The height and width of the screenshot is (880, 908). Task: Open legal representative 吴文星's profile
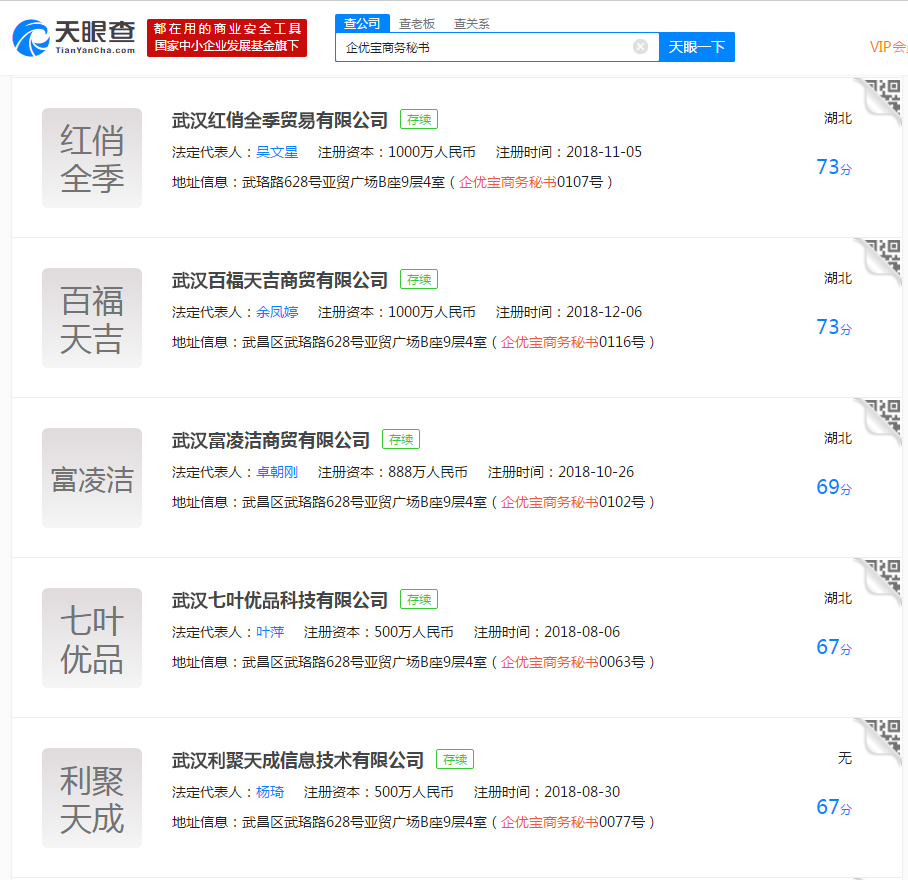pyautogui.click(x=277, y=152)
